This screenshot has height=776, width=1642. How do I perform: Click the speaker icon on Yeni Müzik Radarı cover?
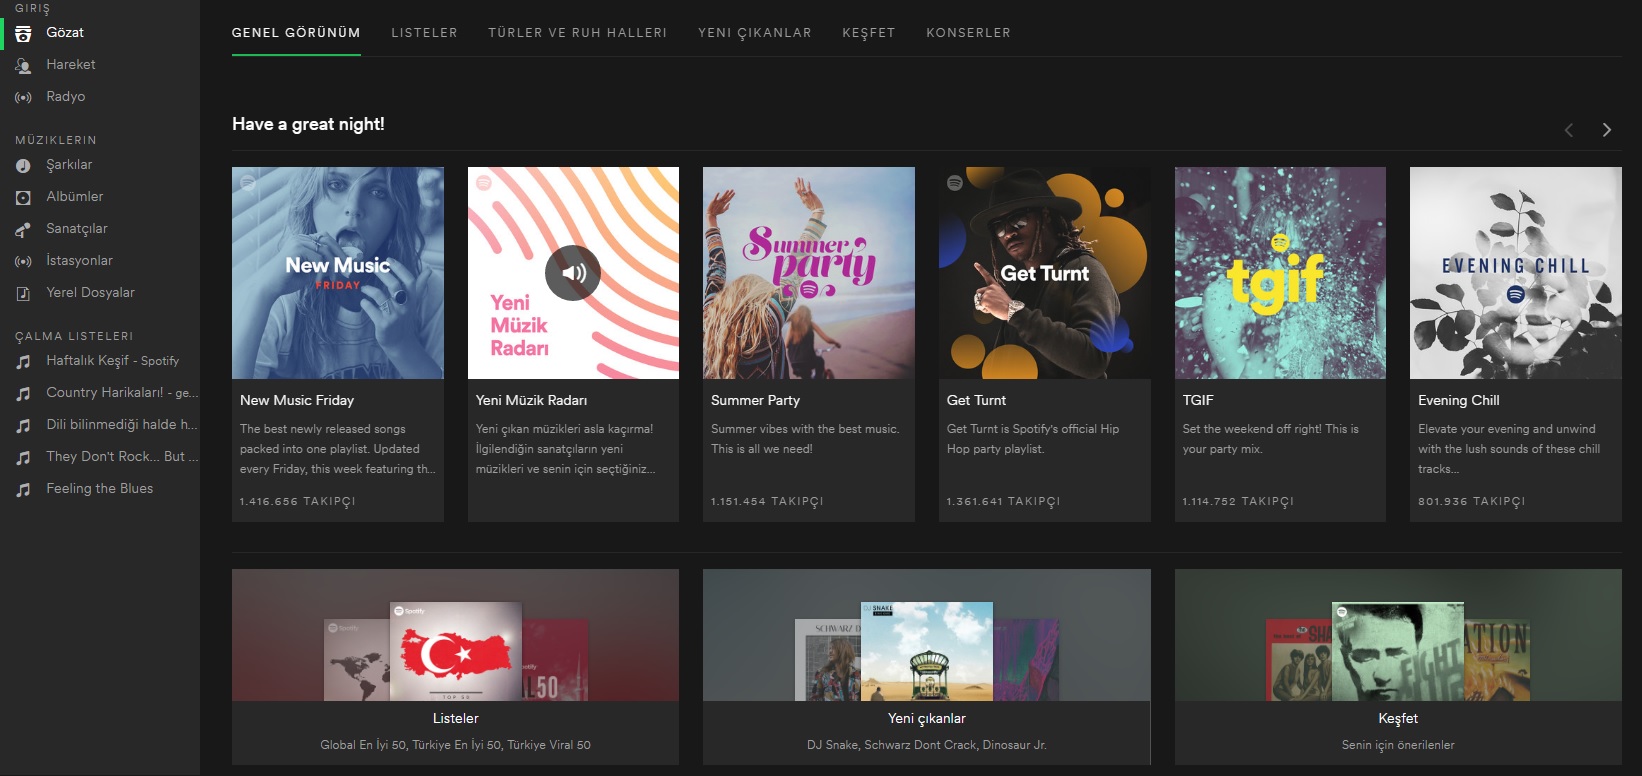tap(573, 273)
